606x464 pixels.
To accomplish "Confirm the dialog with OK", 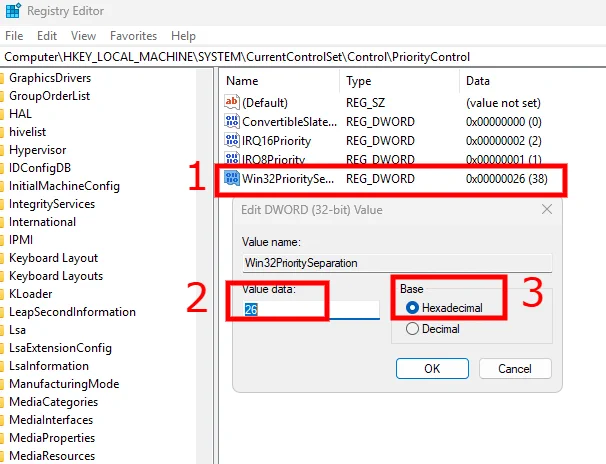I will 432,369.
